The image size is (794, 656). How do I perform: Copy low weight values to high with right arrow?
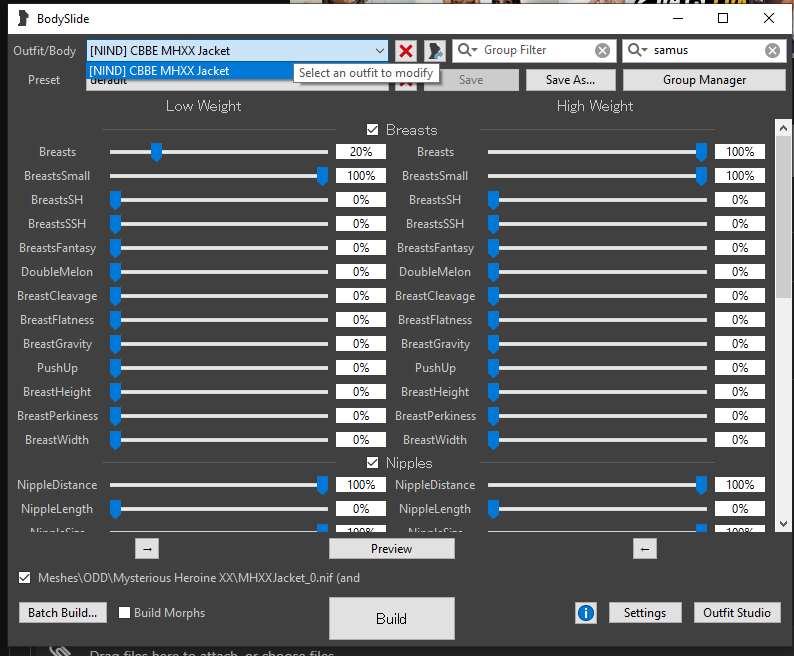point(147,549)
